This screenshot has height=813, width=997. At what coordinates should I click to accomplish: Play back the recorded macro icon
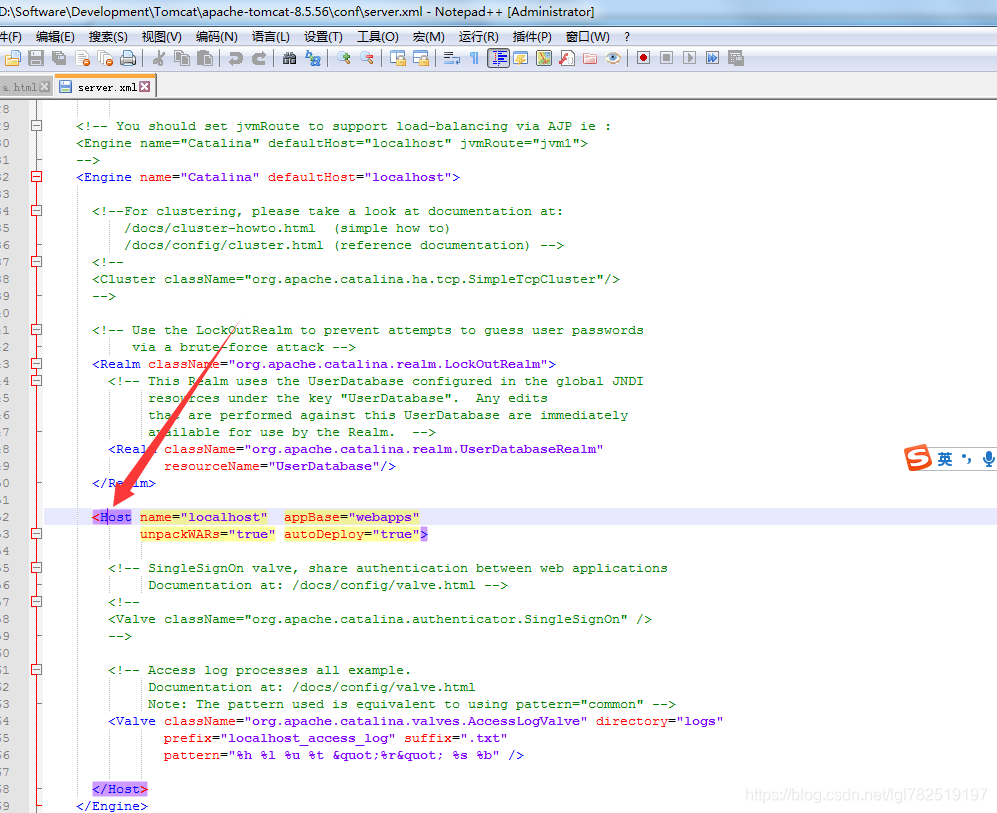coord(689,58)
